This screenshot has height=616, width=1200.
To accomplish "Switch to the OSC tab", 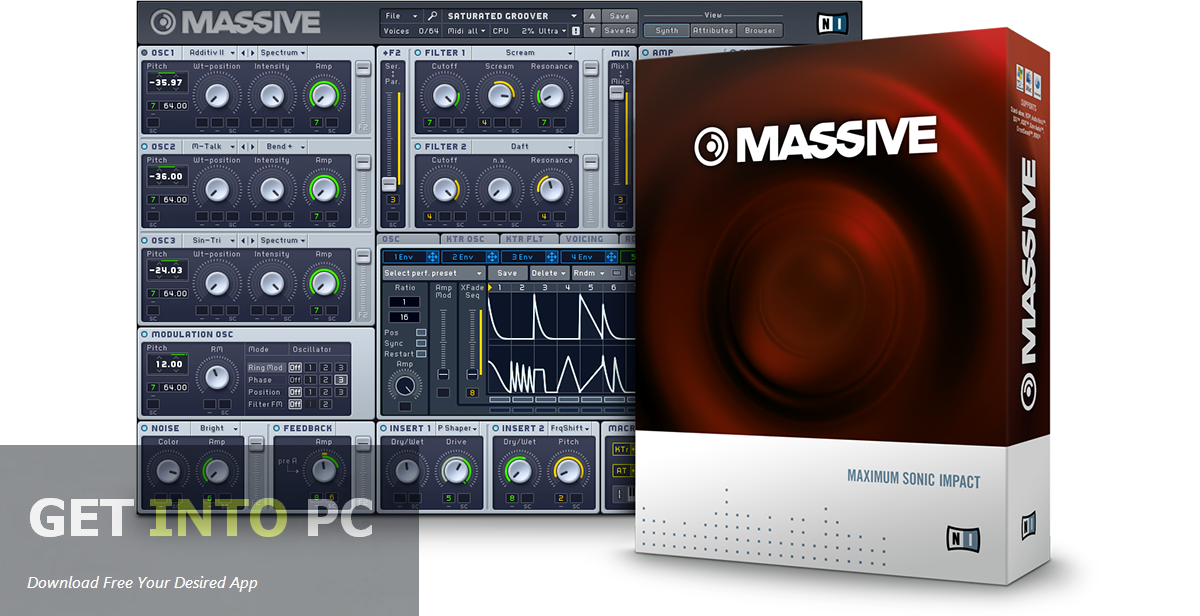I will pos(407,240).
